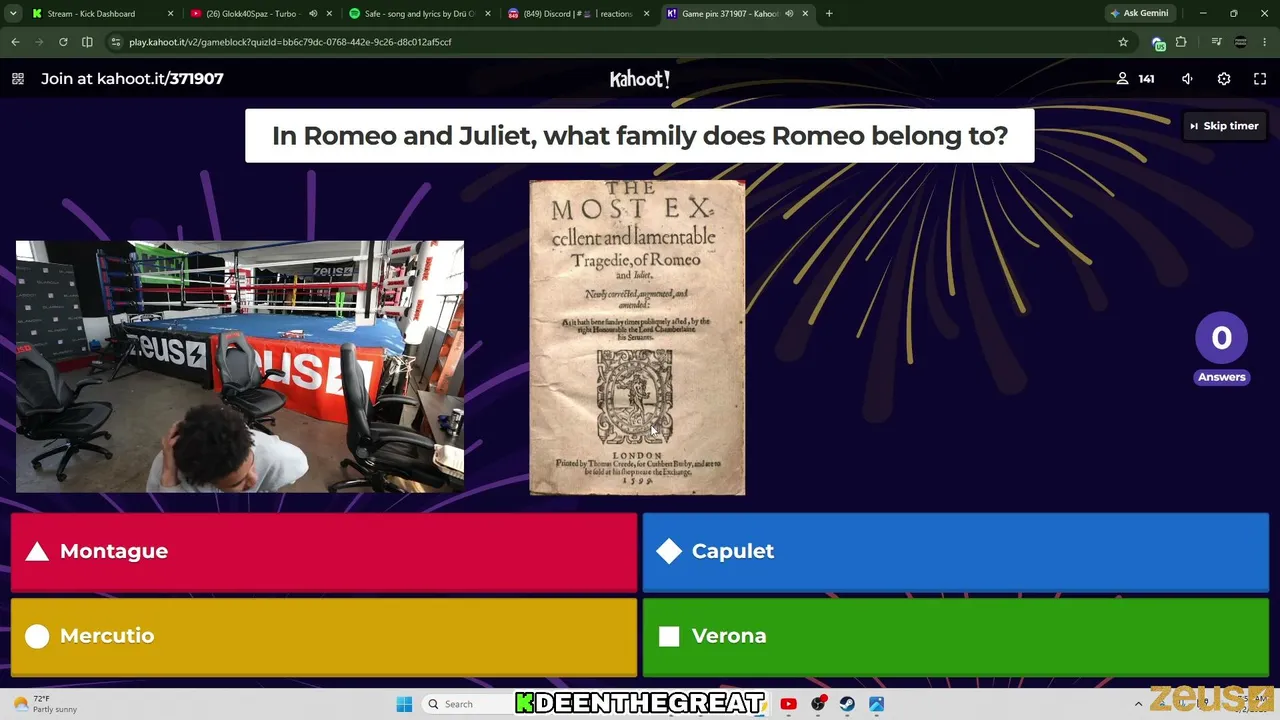
Task: Close the Safe song lyrics tab
Action: [487, 14]
